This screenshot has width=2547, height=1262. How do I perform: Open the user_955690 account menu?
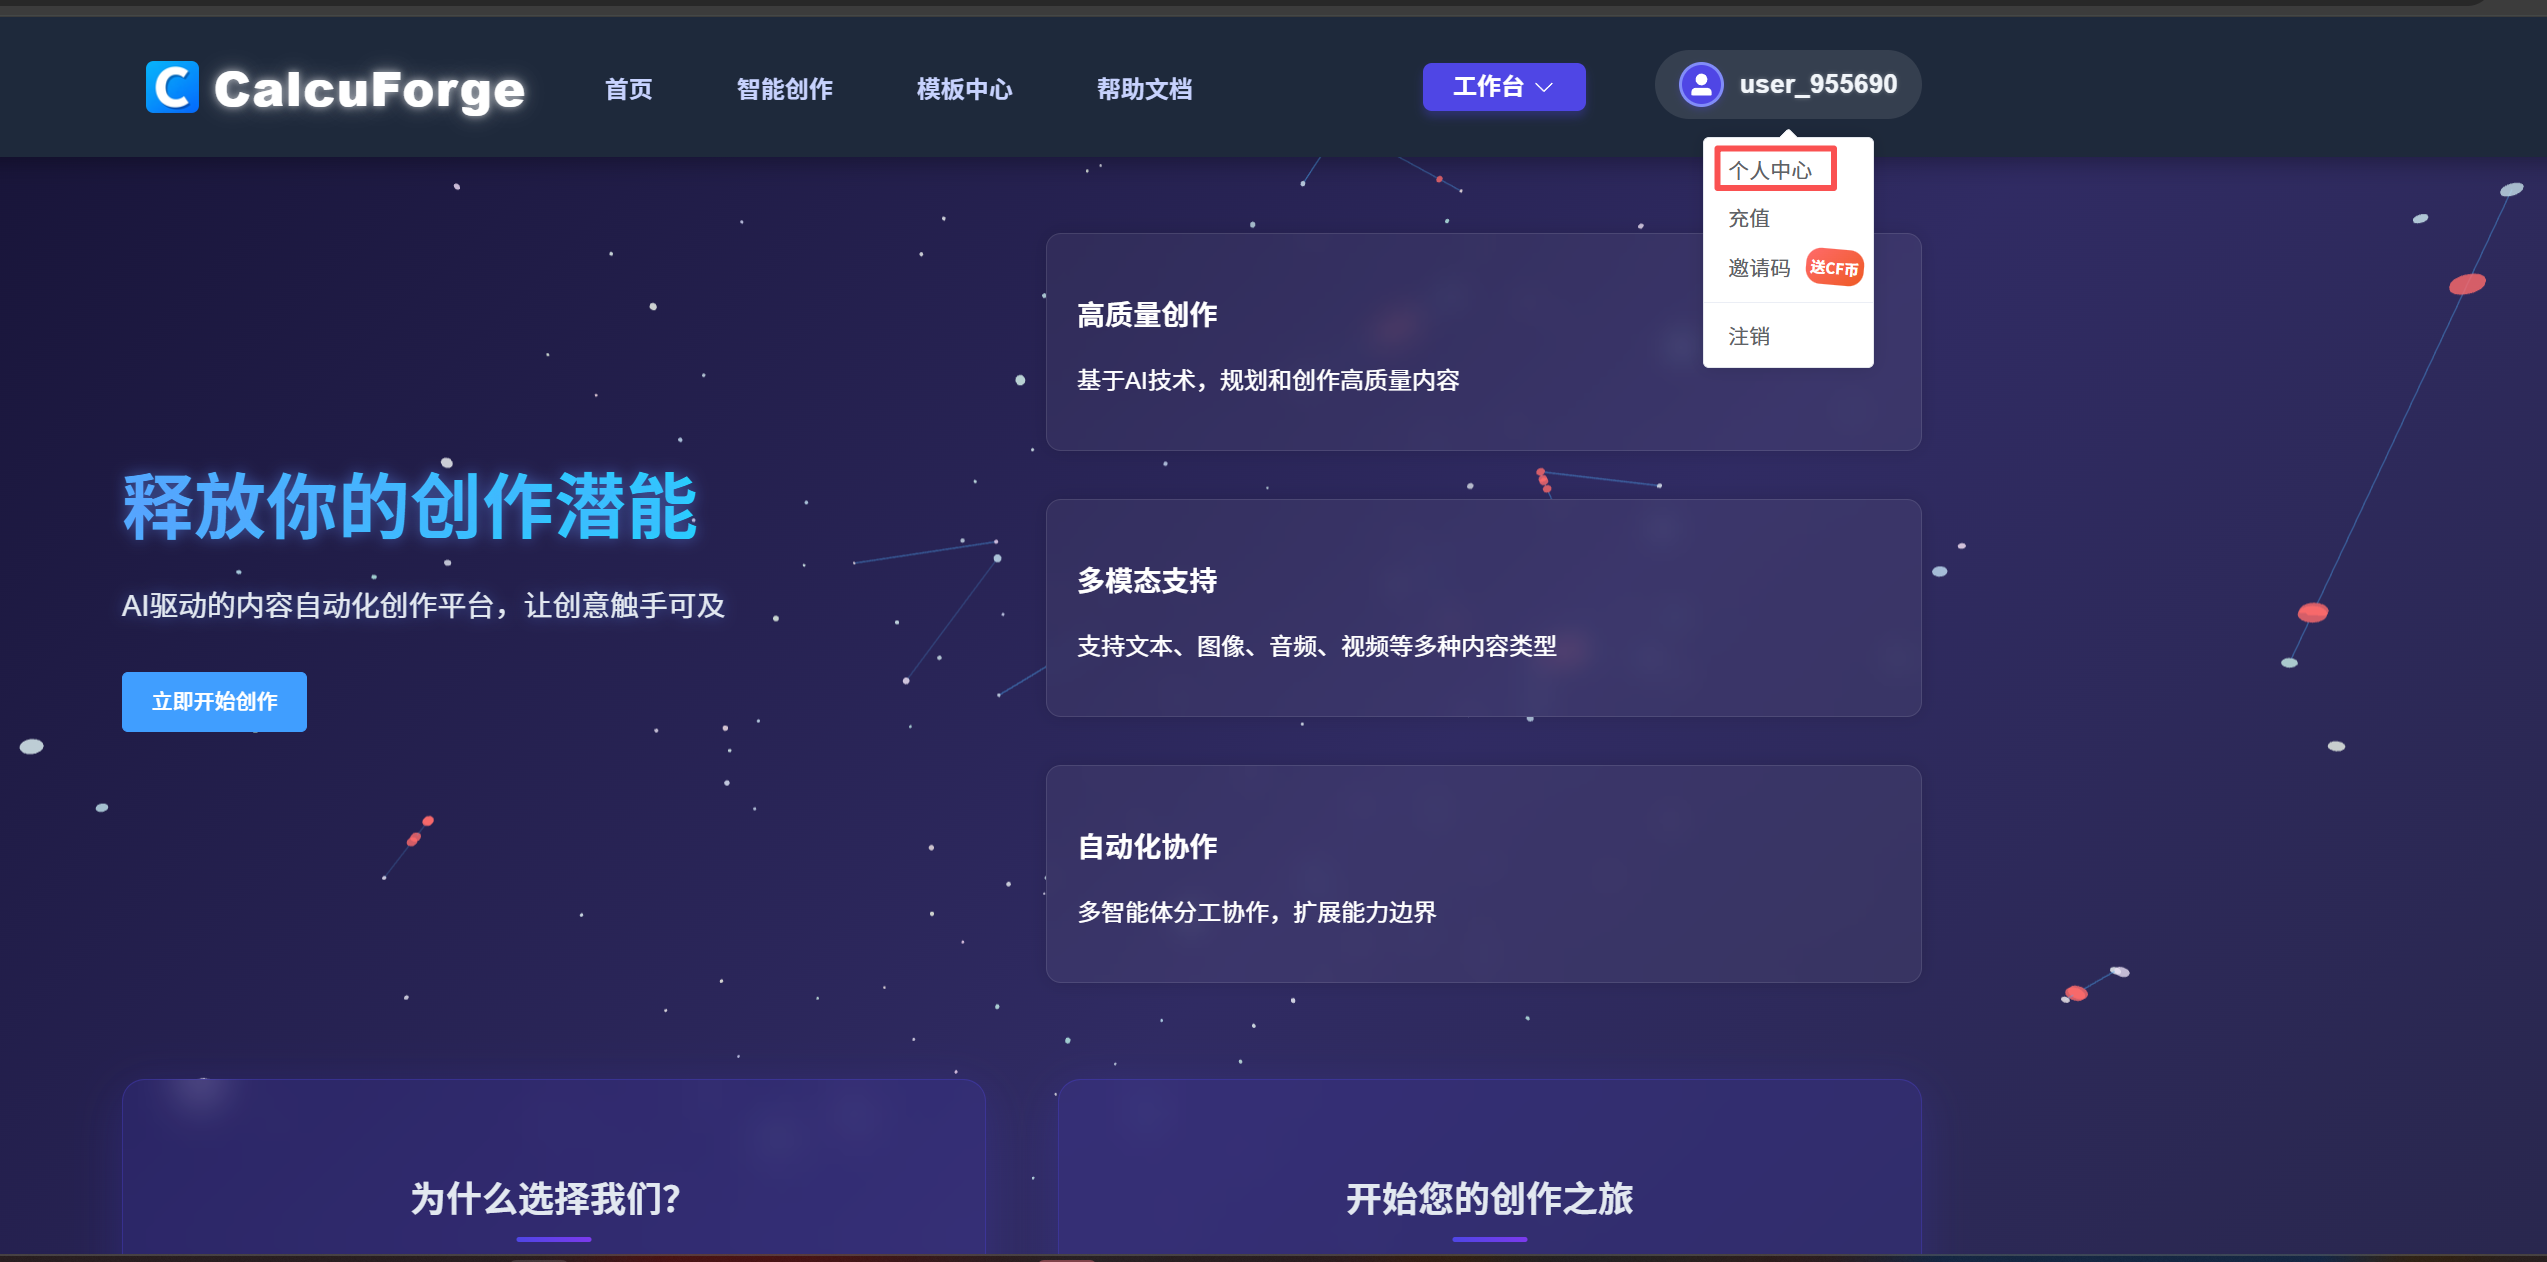pyautogui.click(x=1816, y=85)
